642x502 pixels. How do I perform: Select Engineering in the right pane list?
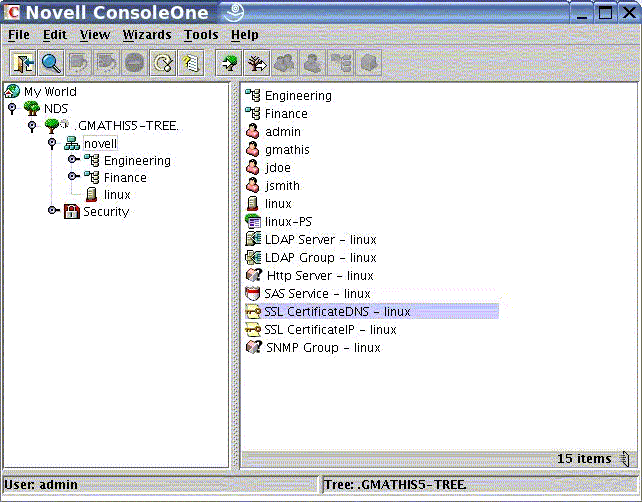pyautogui.click(x=298, y=95)
